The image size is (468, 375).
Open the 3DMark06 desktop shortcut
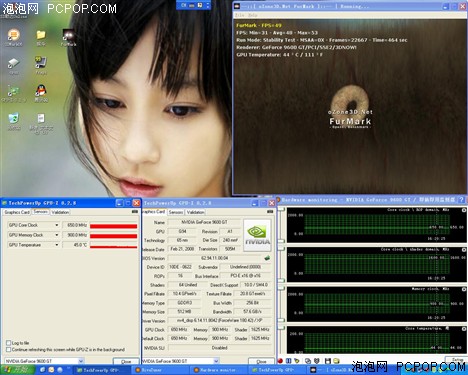pyautogui.click(x=14, y=37)
